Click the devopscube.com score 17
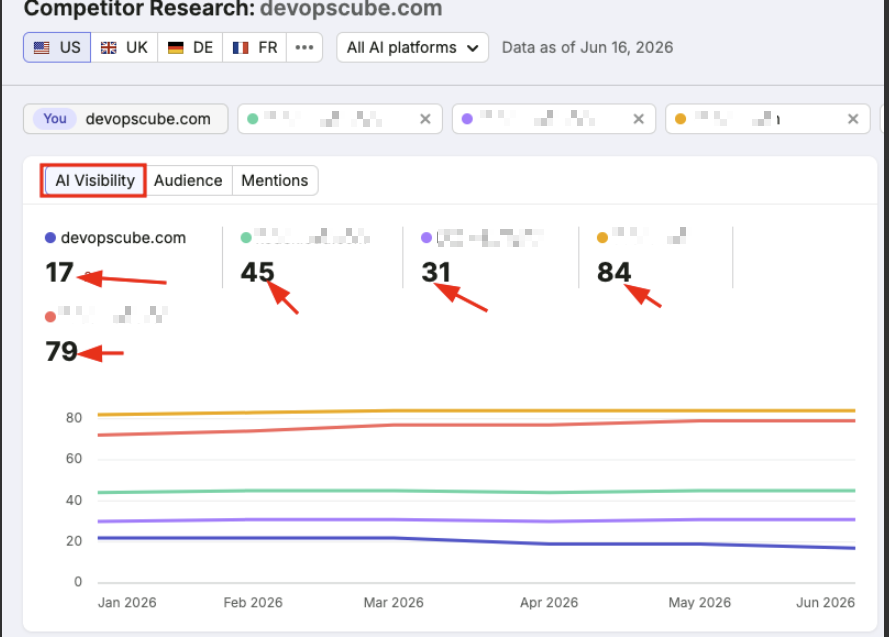 [x=60, y=273]
